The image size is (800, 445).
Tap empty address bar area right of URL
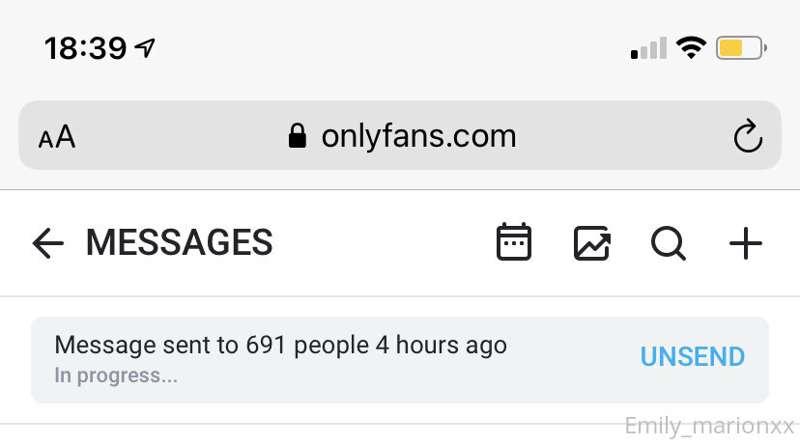tap(622, 136)
